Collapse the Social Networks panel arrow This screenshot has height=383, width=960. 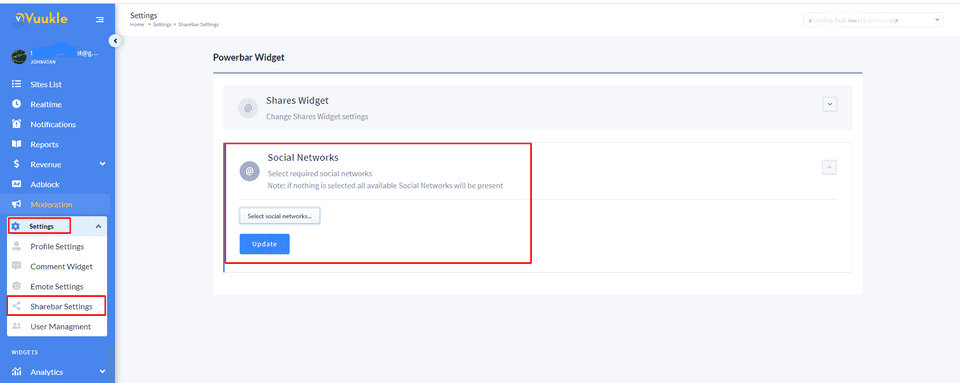pyautogui.click(x=830, y=166)
